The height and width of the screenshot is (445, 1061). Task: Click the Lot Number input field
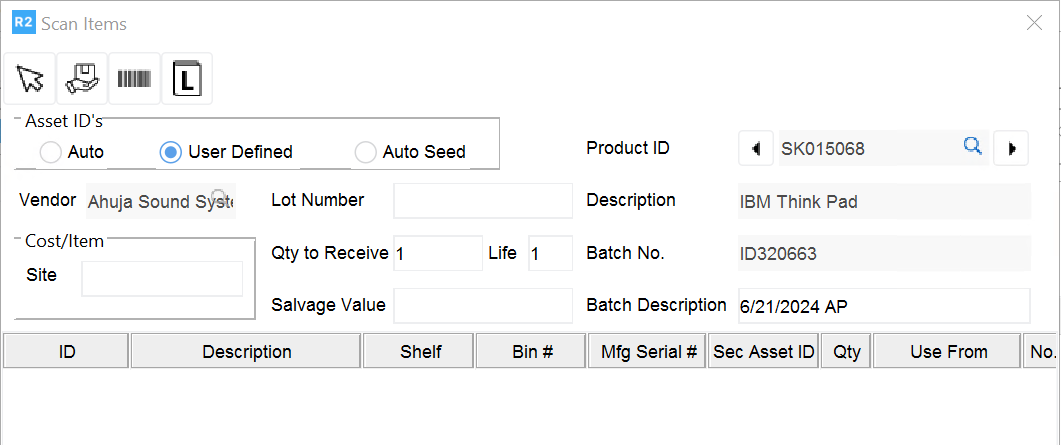point(482,200)
